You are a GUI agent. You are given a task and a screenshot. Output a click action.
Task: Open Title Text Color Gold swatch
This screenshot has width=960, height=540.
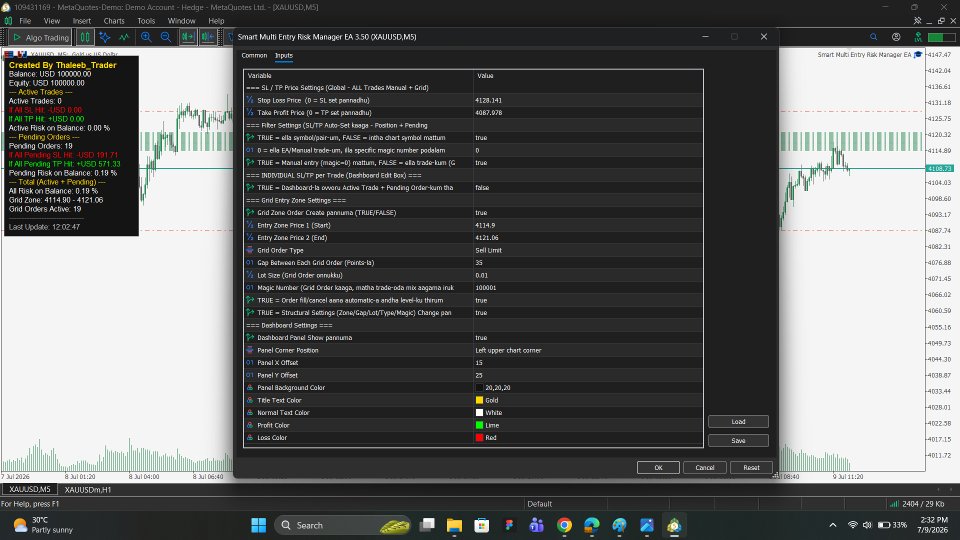point(479,400)
